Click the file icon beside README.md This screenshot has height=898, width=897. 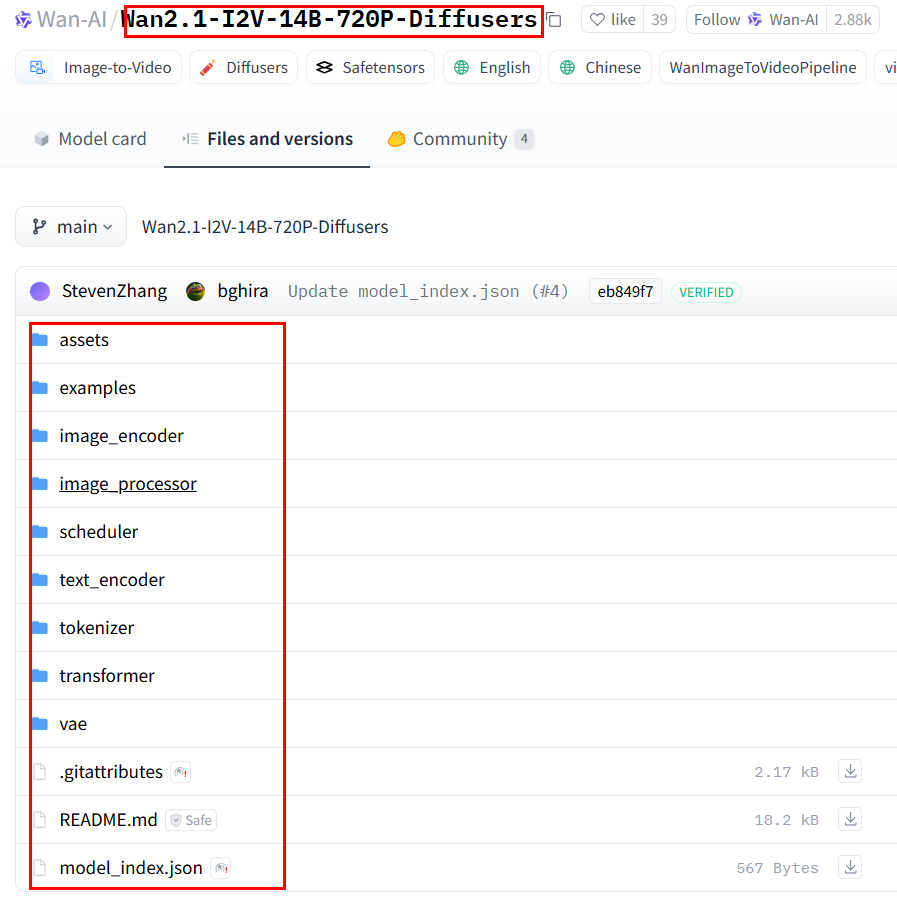tap(40, 820)
